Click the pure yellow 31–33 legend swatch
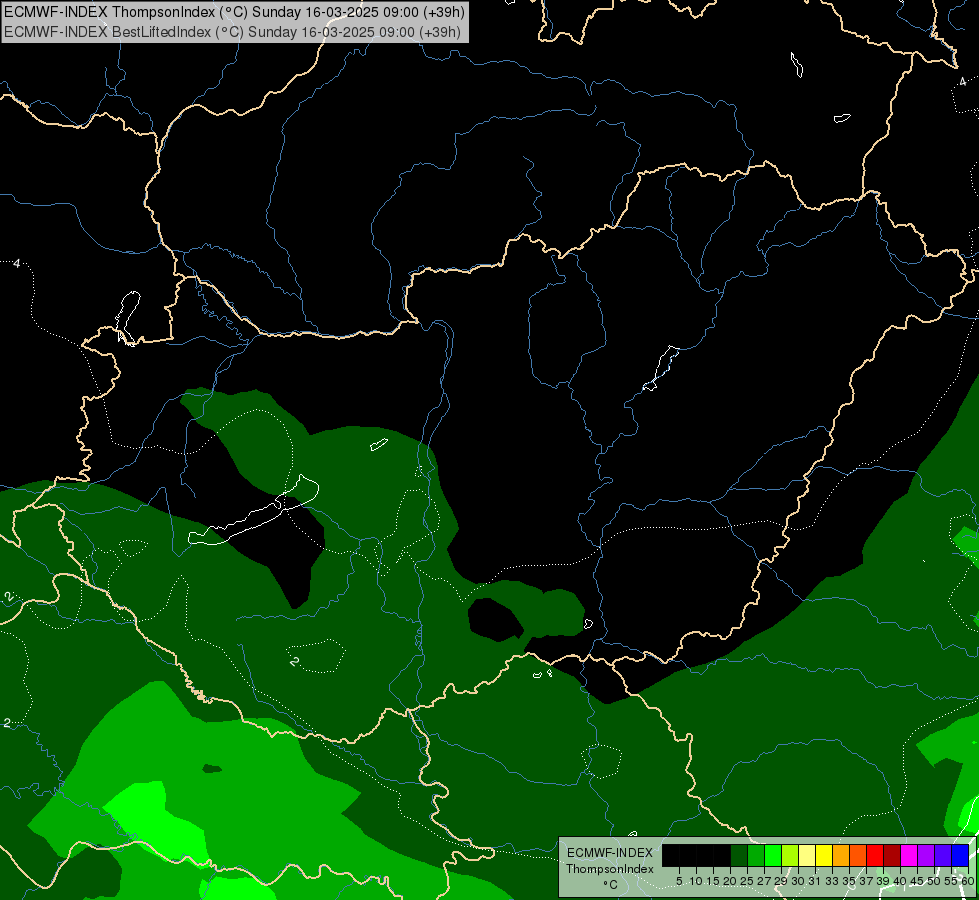 click(824, 856)
